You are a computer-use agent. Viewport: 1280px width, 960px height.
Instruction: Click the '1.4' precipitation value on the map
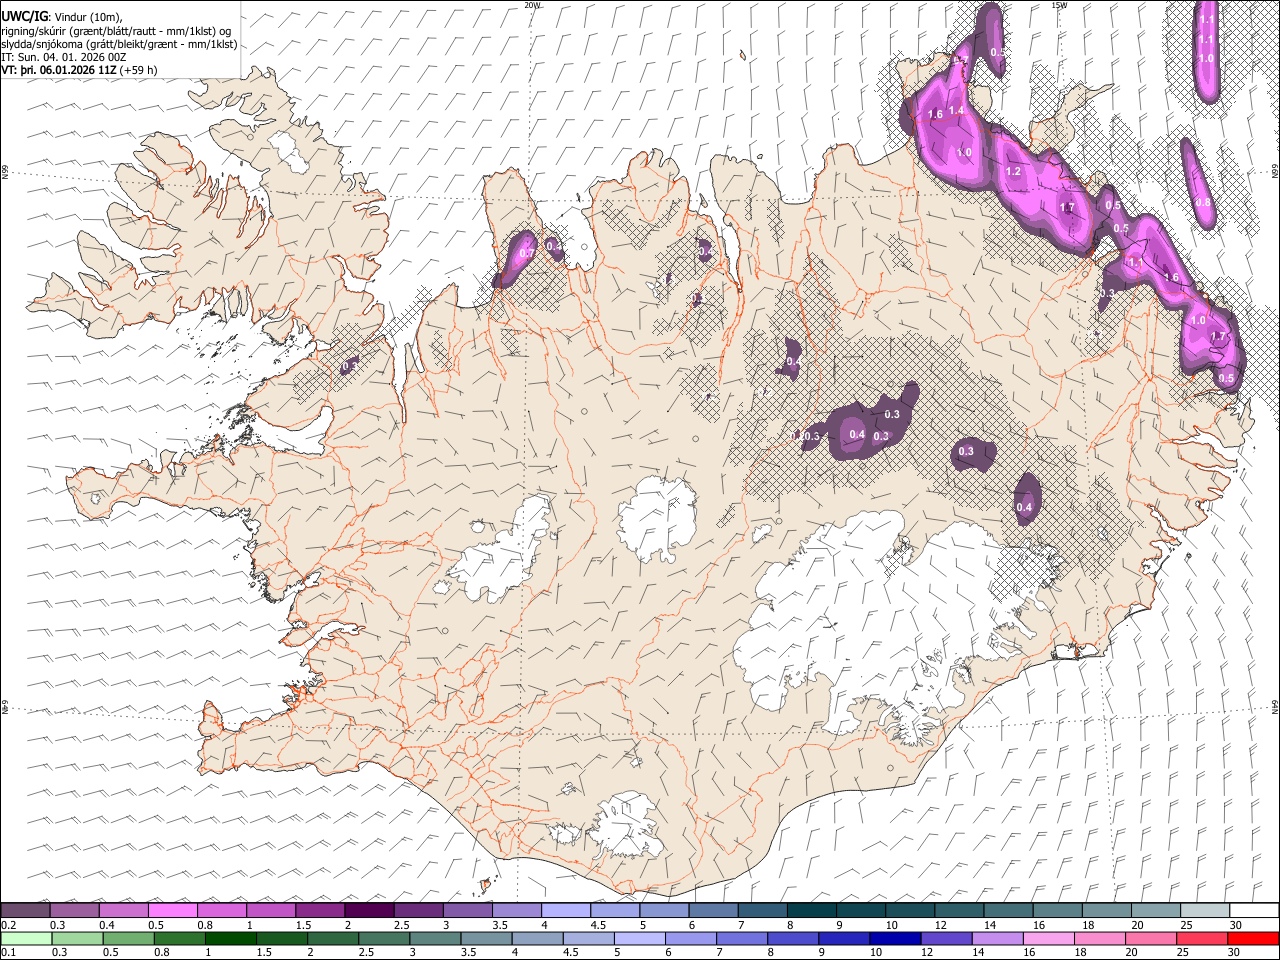[x=956, y=111]
